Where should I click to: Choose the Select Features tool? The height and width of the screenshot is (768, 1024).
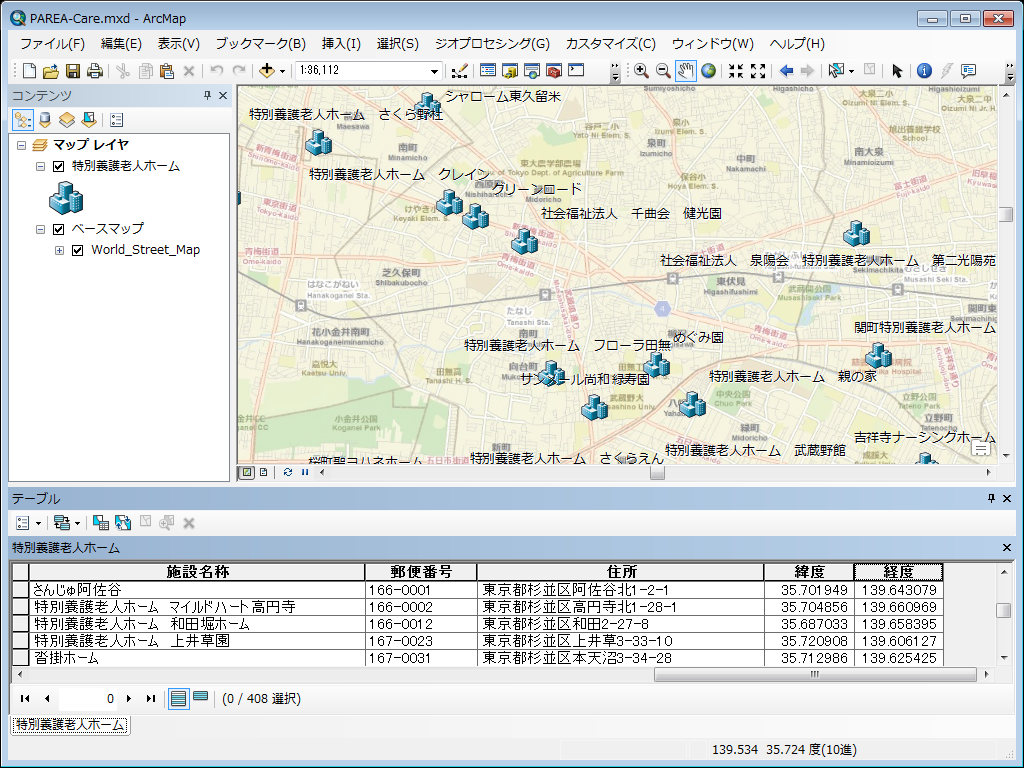coord(836,71)
